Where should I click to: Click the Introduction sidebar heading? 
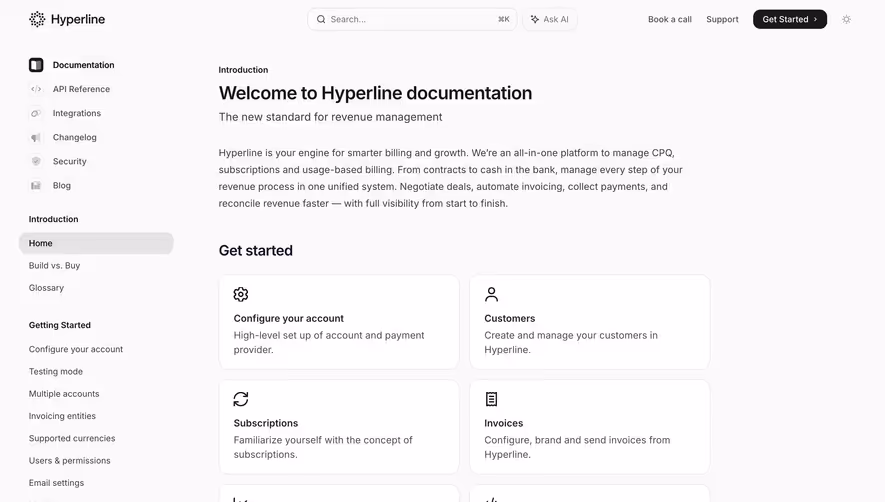tap(54, 219)
